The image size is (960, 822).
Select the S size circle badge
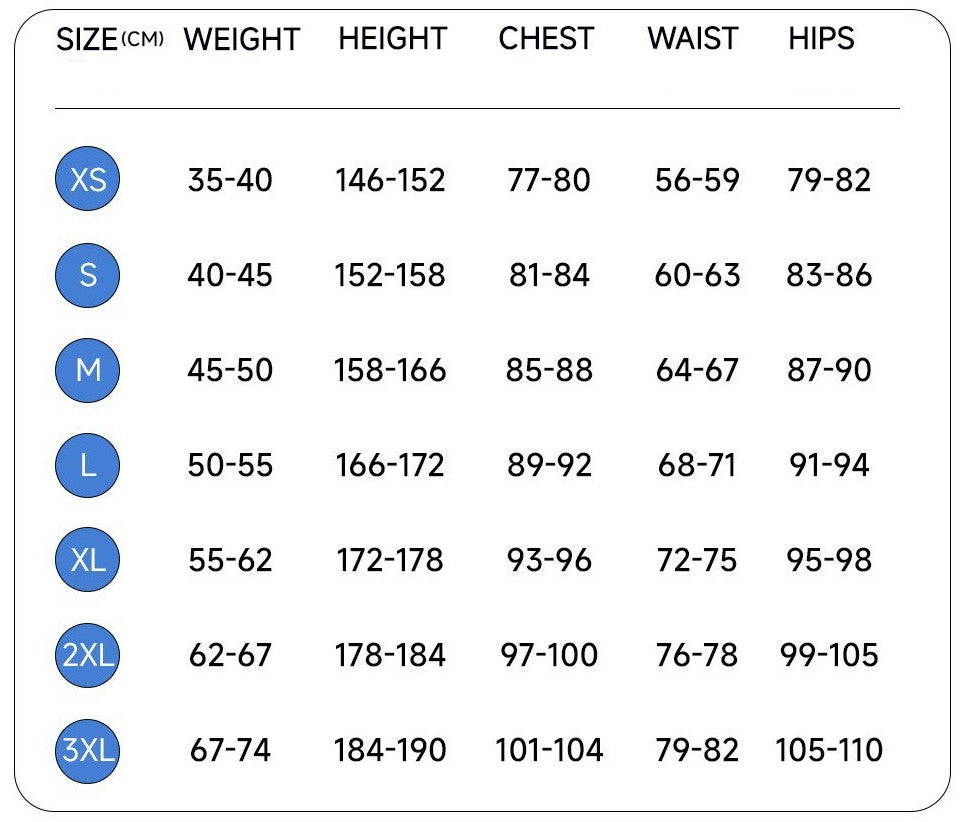(x=88, y=275)
